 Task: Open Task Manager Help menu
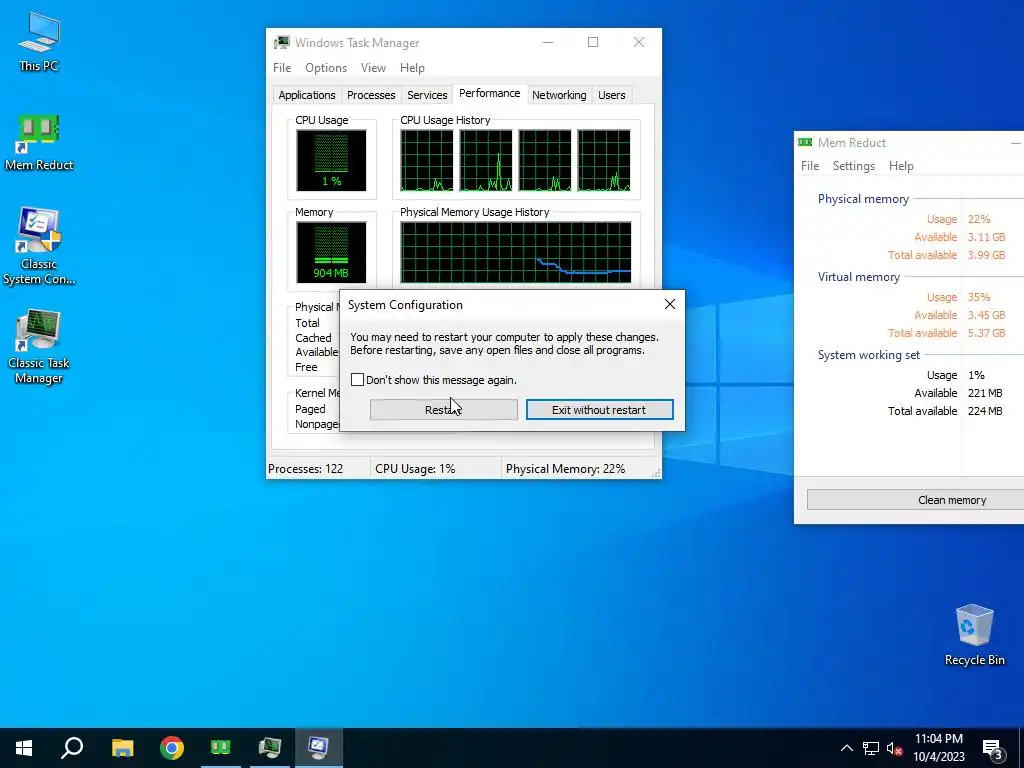point(412,68)
